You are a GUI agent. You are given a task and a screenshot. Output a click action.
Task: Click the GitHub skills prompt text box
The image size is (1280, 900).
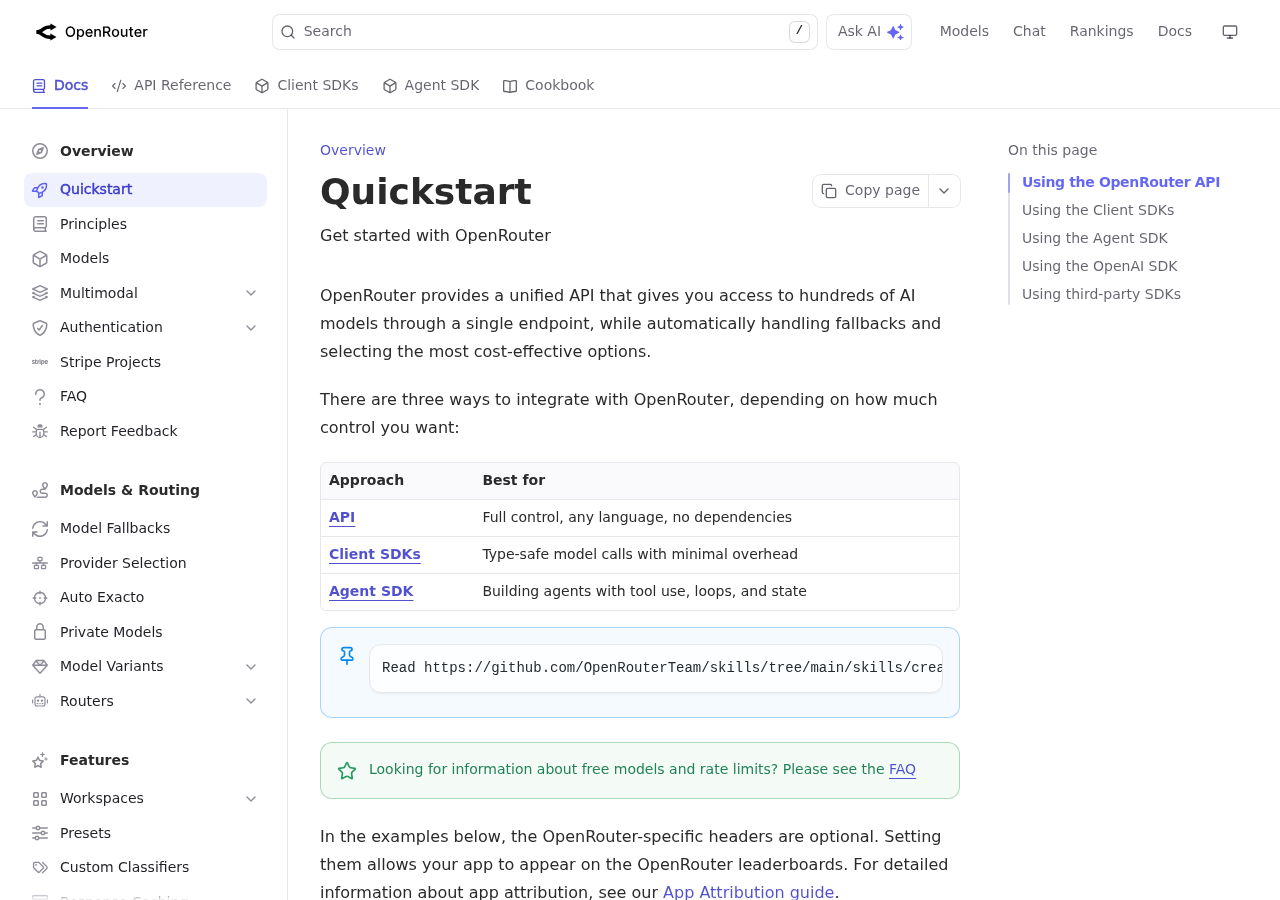656,668
